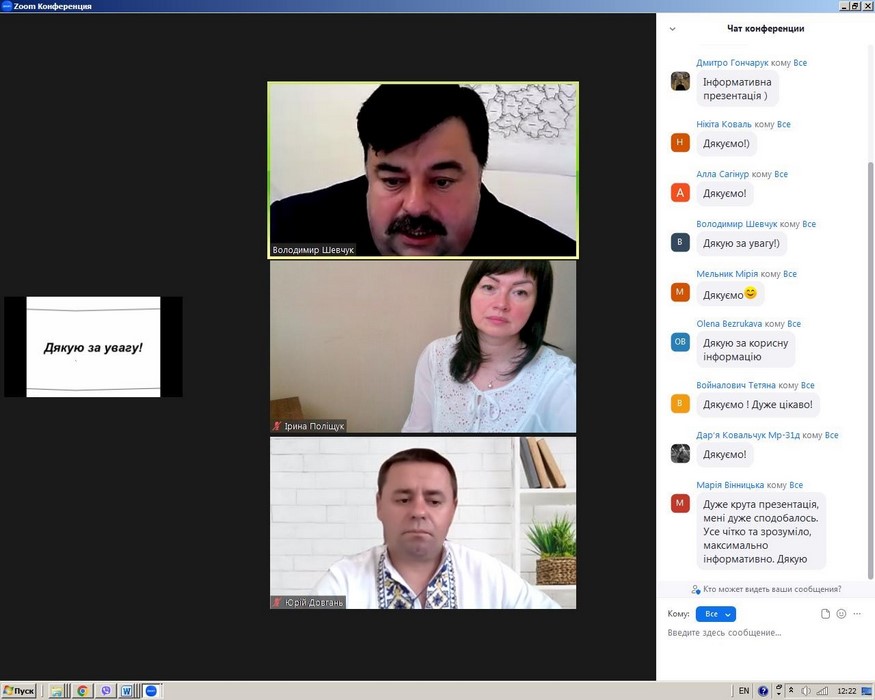Image resolution: width=875 pixels, height=700 pixels.
Task: Open Chrome from the taskbar
Action: pos(83,690)
